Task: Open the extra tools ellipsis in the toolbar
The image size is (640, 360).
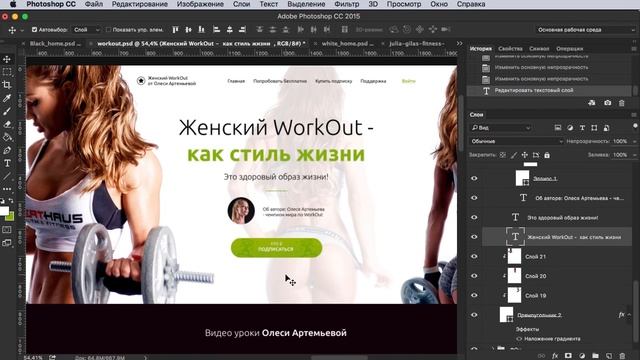Action: tap(7, 189)
